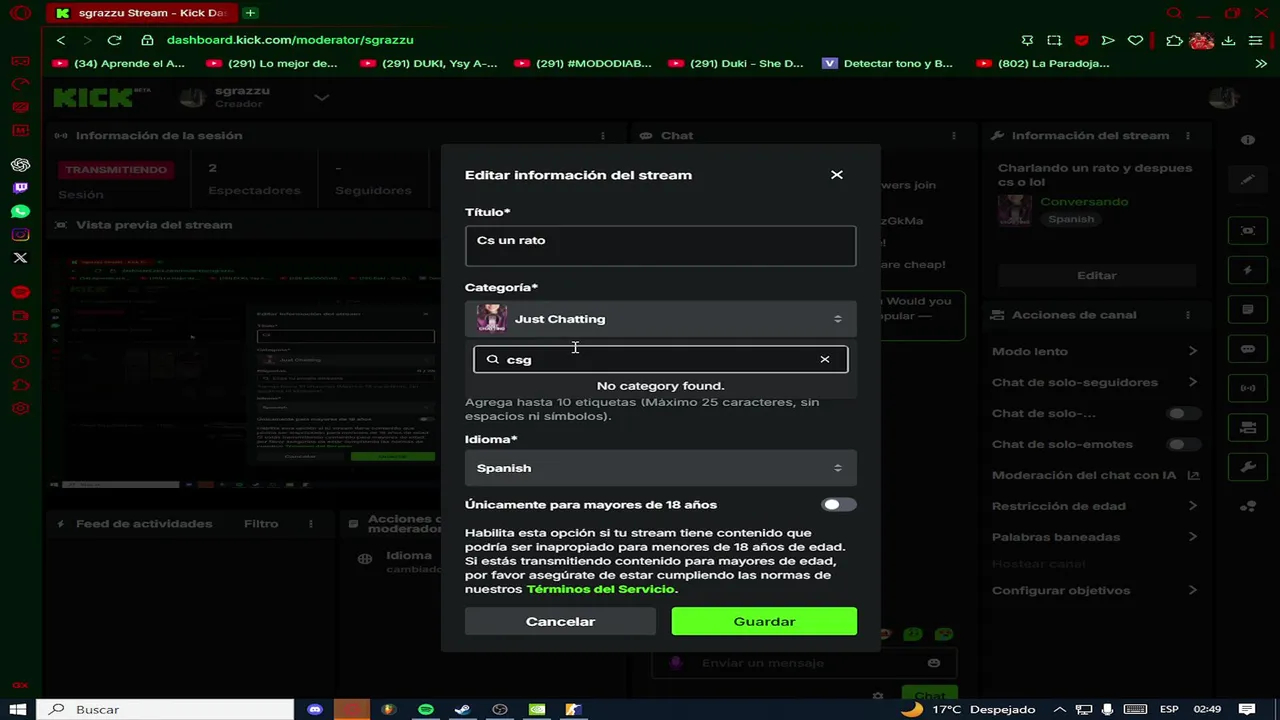
Task: Open the Windows notification center
Action: [x=1248, y=709]
